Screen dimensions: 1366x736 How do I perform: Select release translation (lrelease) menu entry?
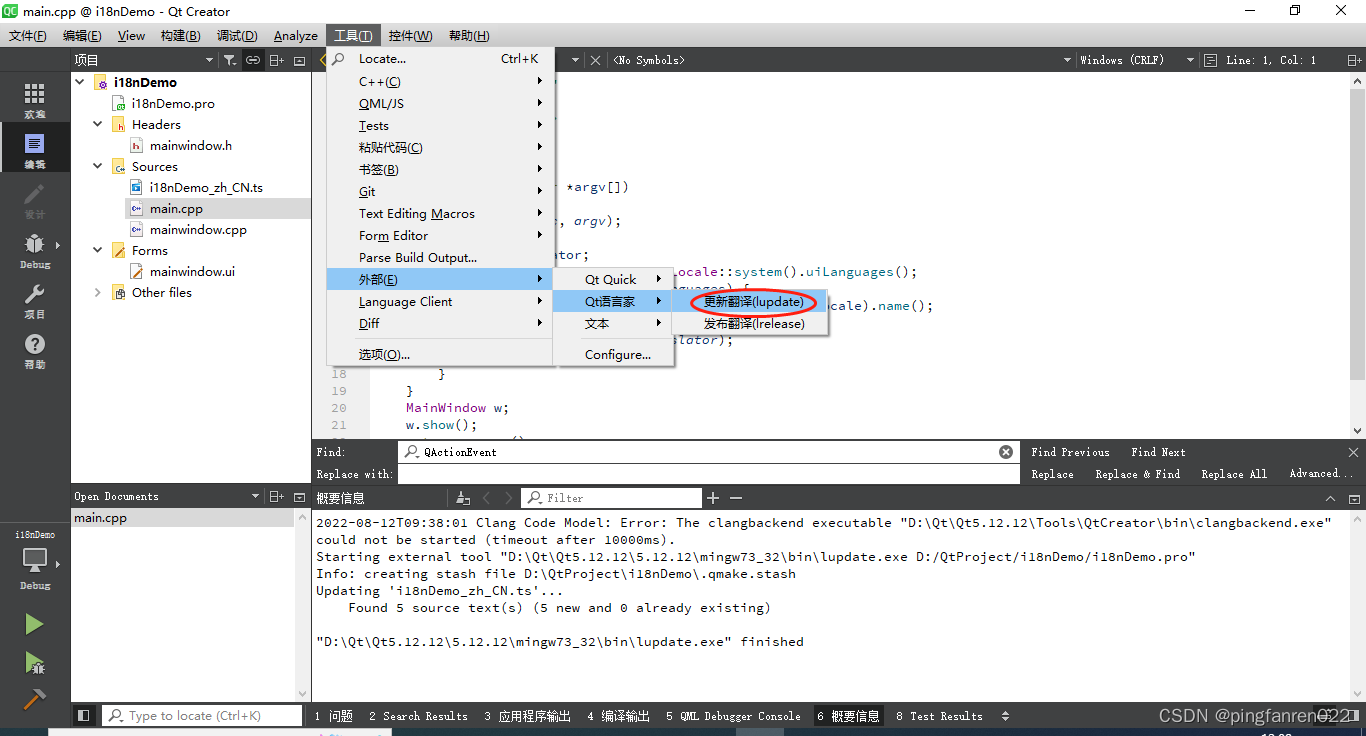coord(752,324)
